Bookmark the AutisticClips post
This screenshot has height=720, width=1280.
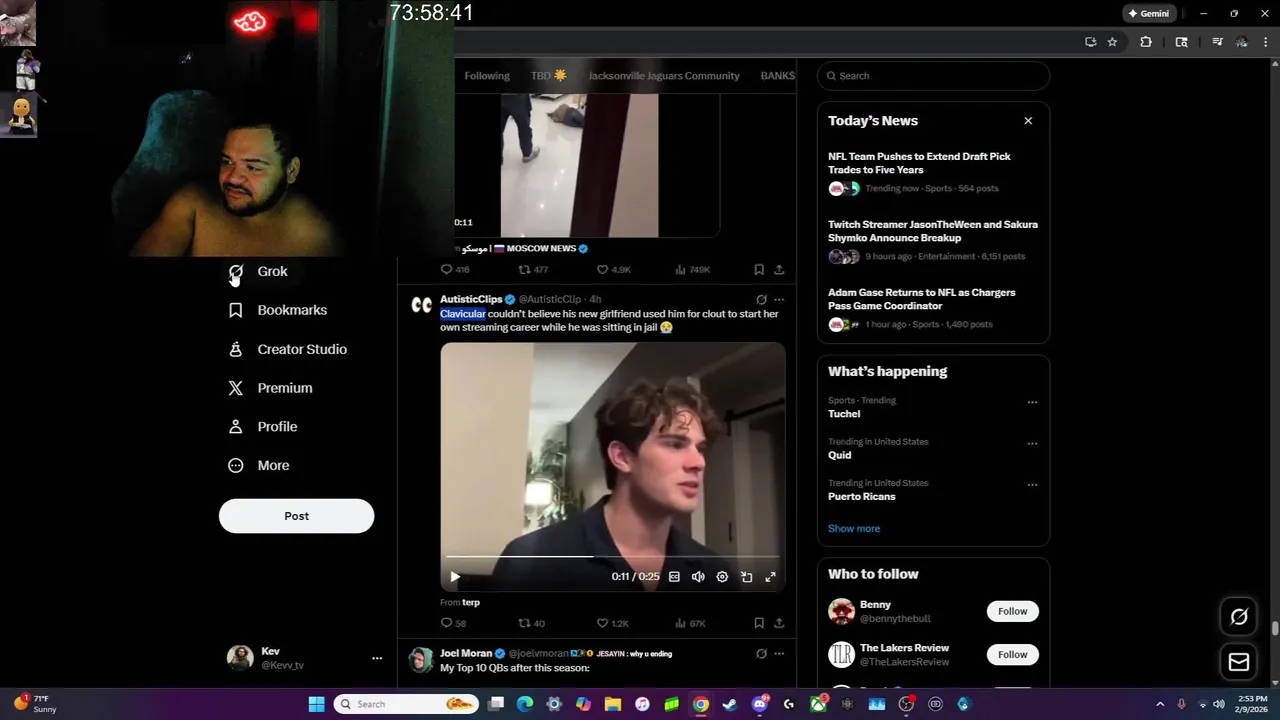(x=759, y=623)
